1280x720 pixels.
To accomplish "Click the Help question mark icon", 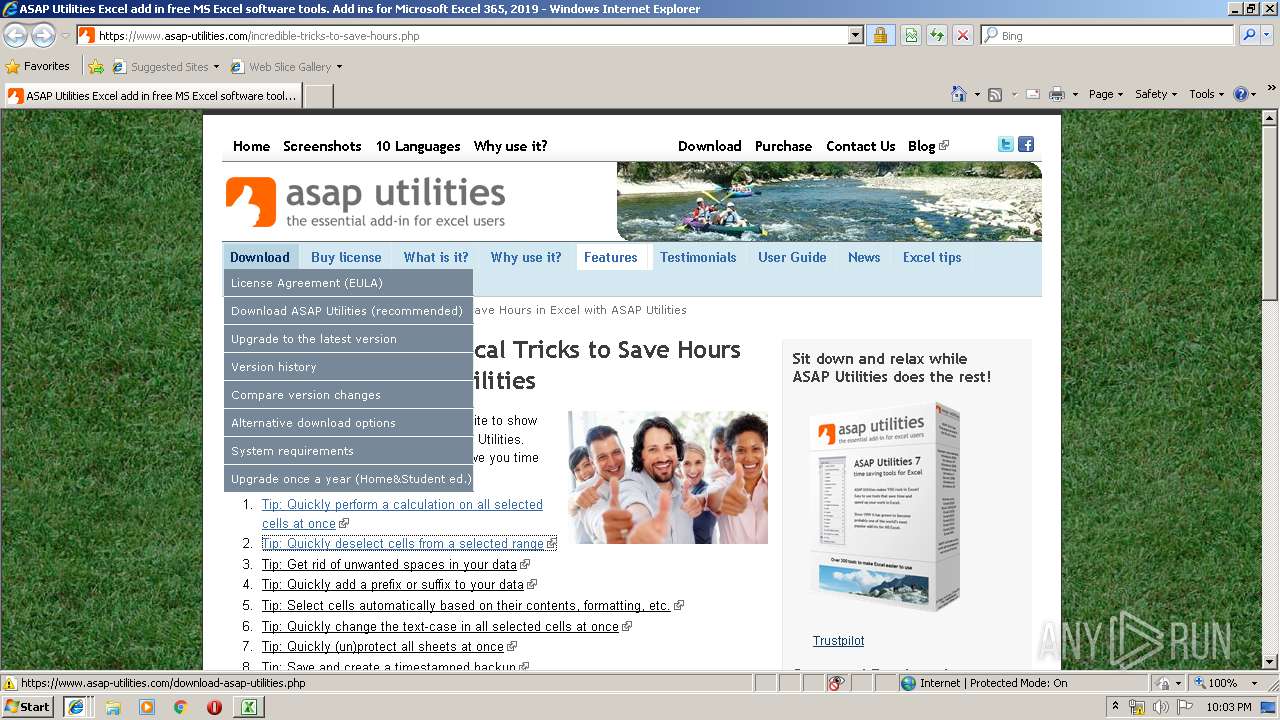I will point(1241,94).
